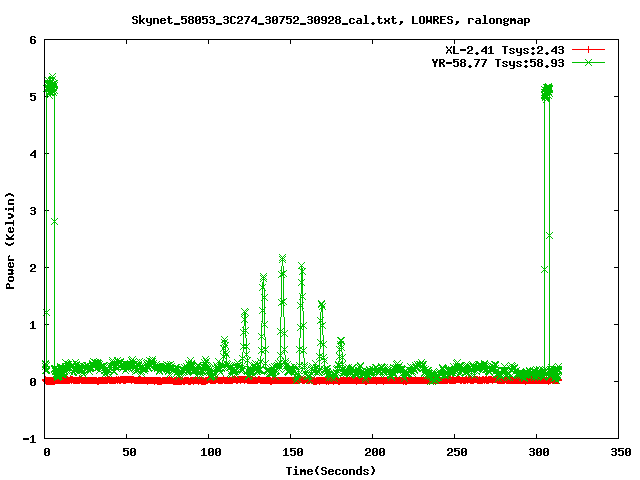Viewport: 640px width, 480px height.
Task: Click x-axis tick label '200'
Action: coord(375,452)
